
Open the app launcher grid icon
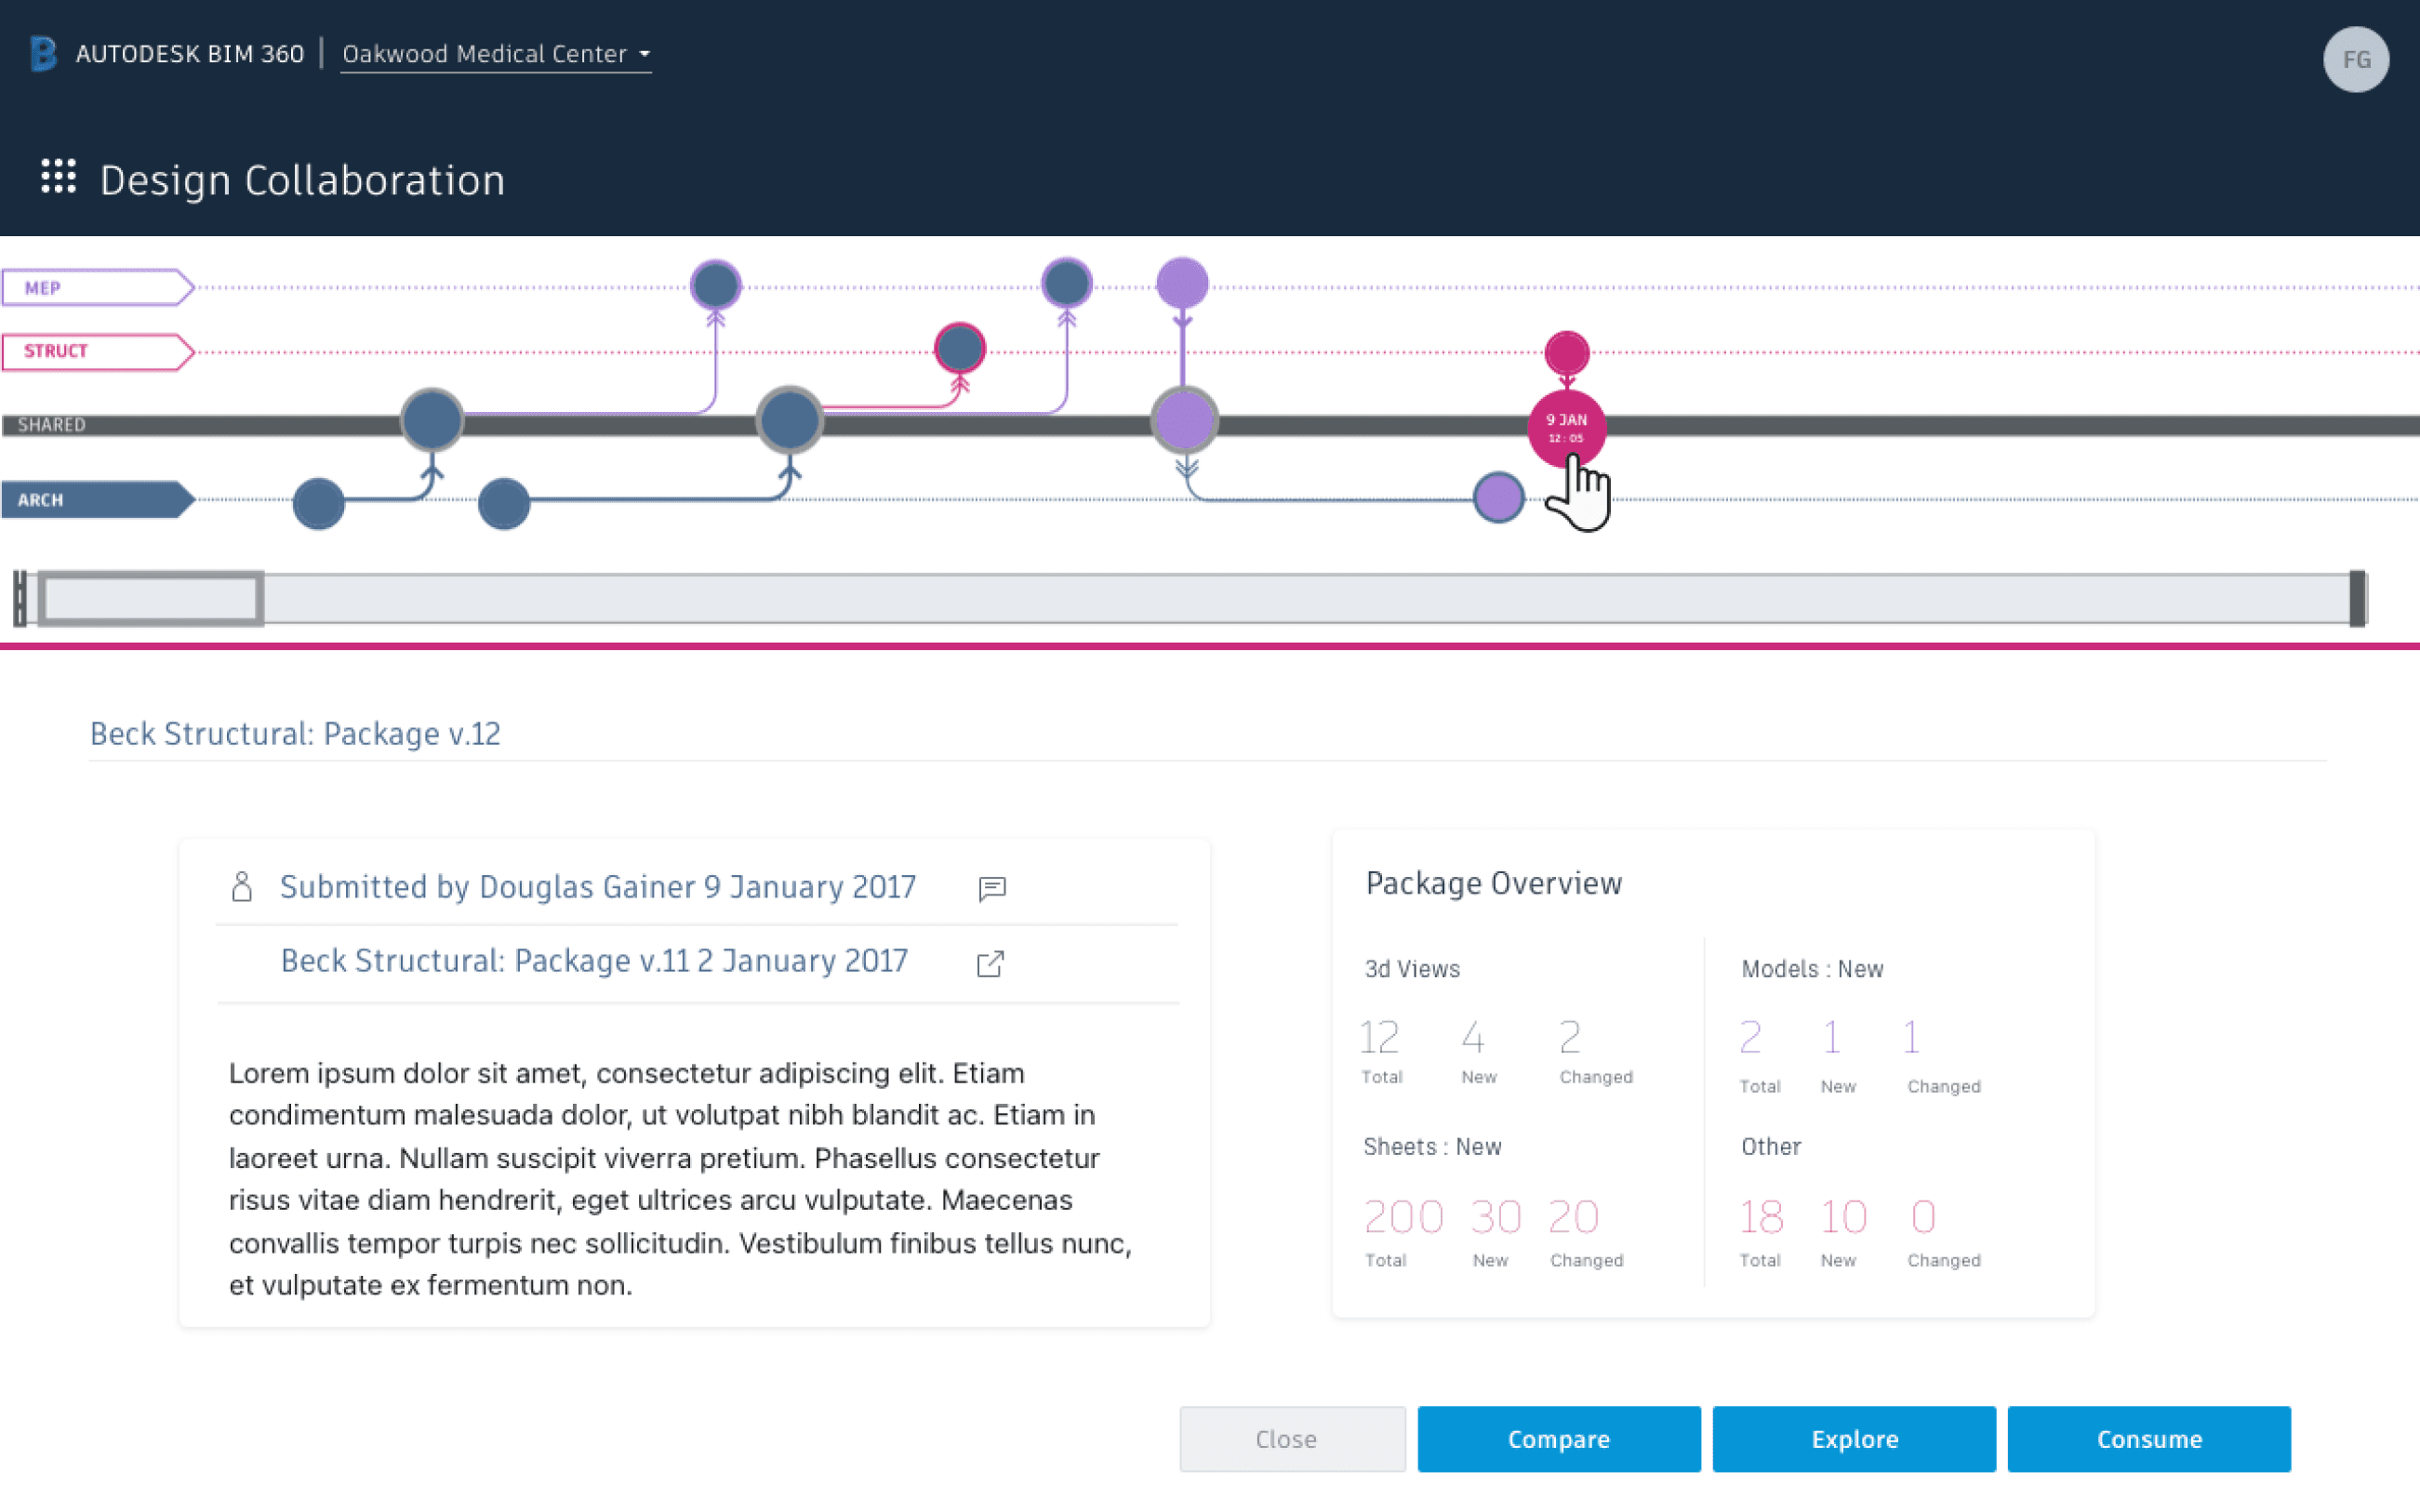[58, 178]
